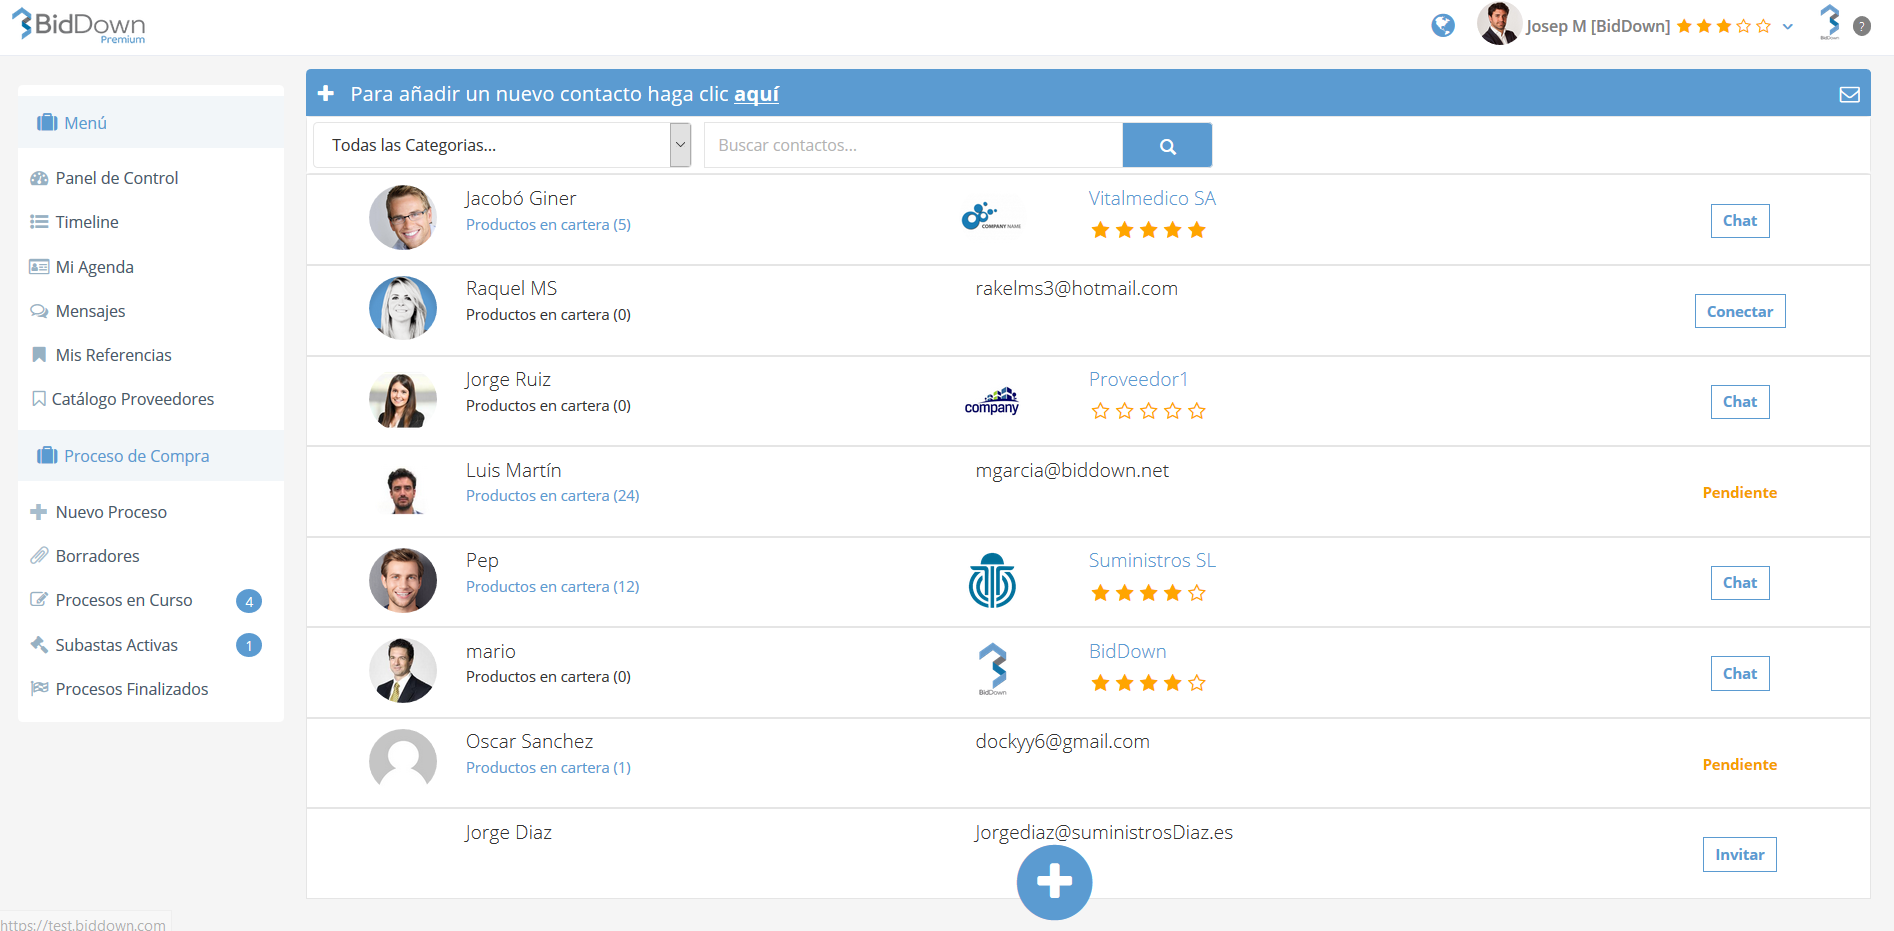Click the Suministros SL company logo
The width and height of the screenshot is (1894, 931).
(992, 581)
